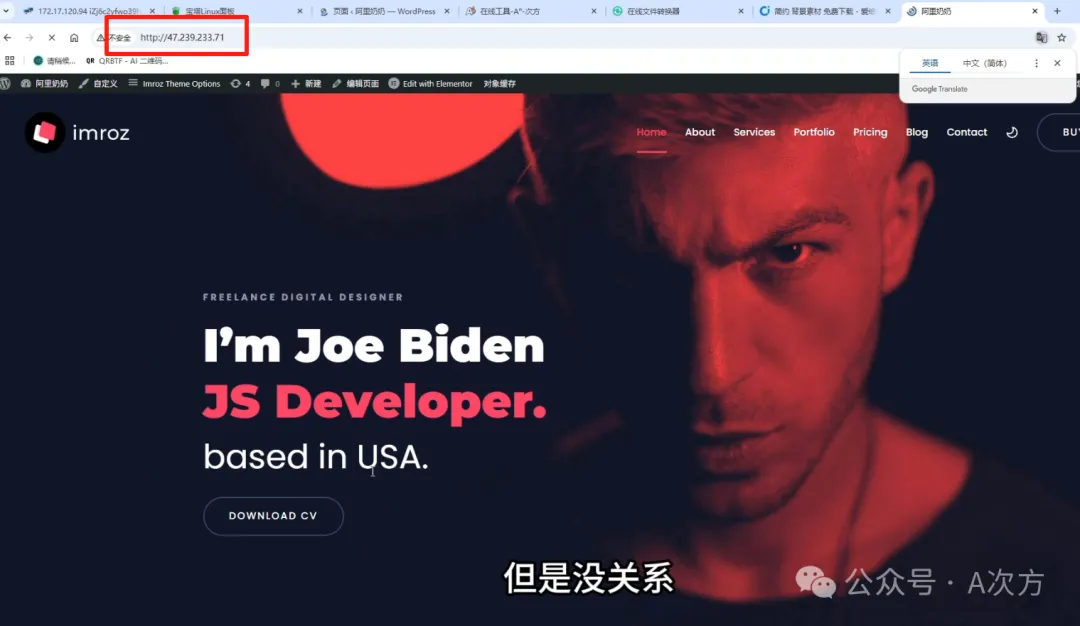Click the browser forward arrow
This screenshot has width=1080, height=626.
29,38
